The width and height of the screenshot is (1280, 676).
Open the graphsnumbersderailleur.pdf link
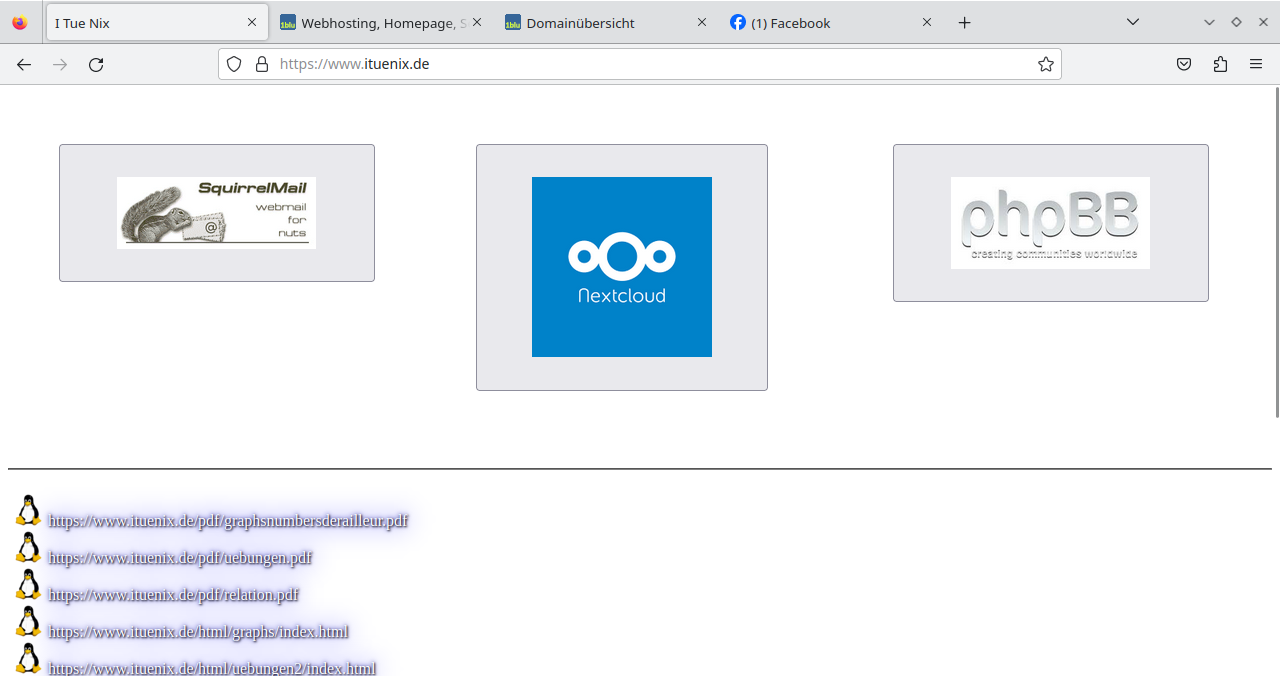coord(228,521)
